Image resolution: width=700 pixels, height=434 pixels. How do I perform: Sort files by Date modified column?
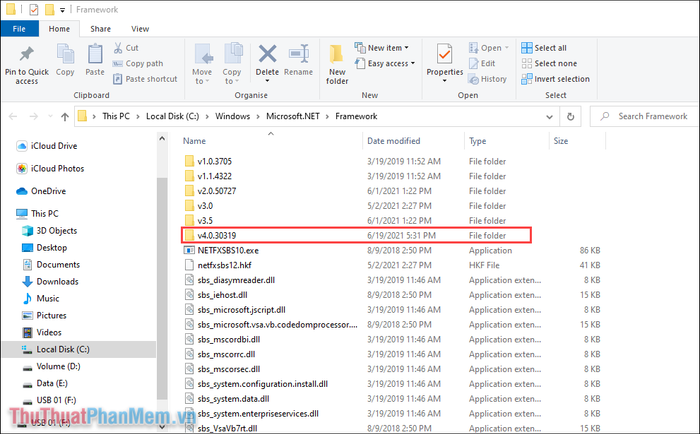pos(393,141)
